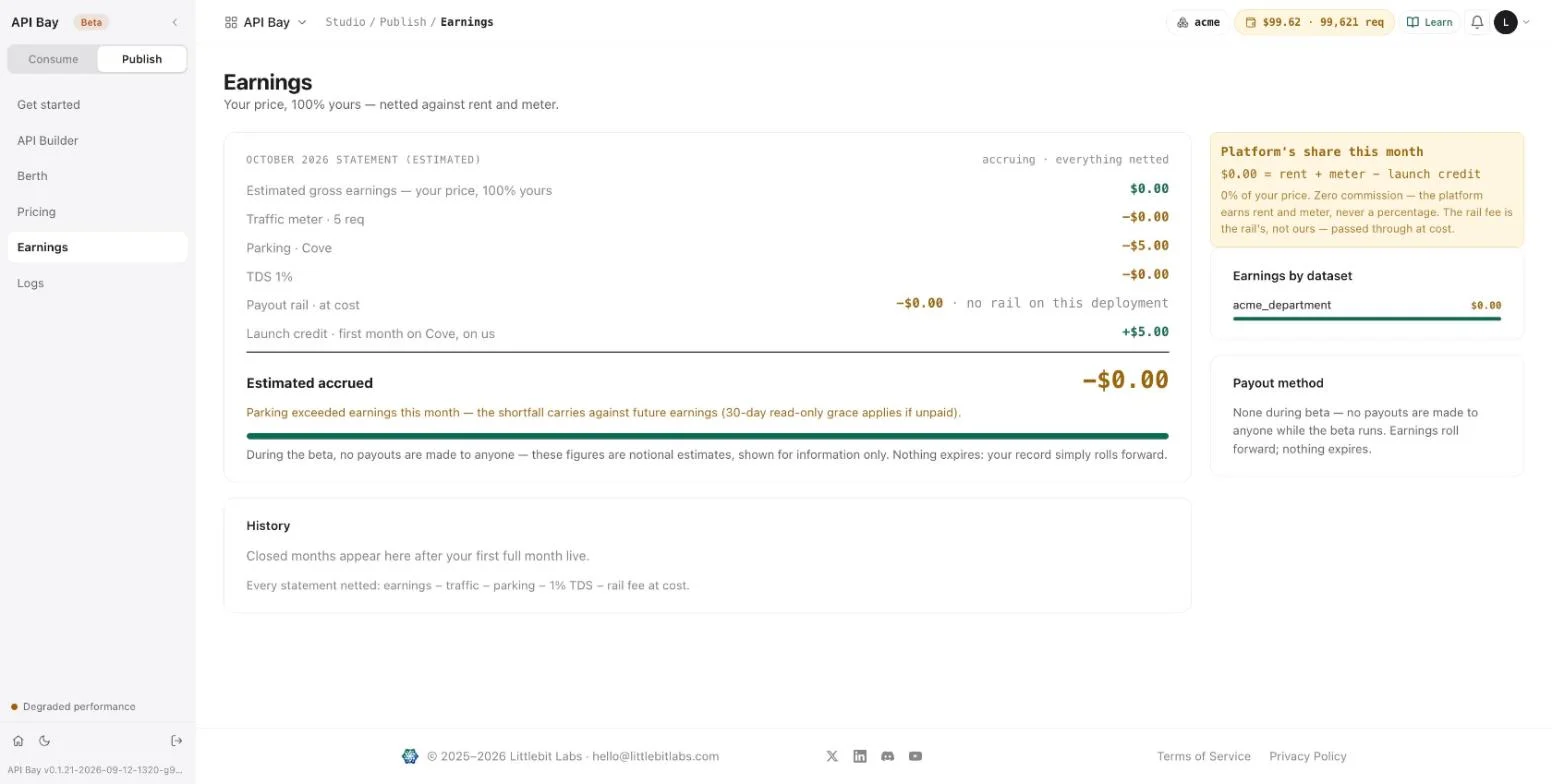
Task: Click the Studio breadcrumb
Action: point(345,22)
